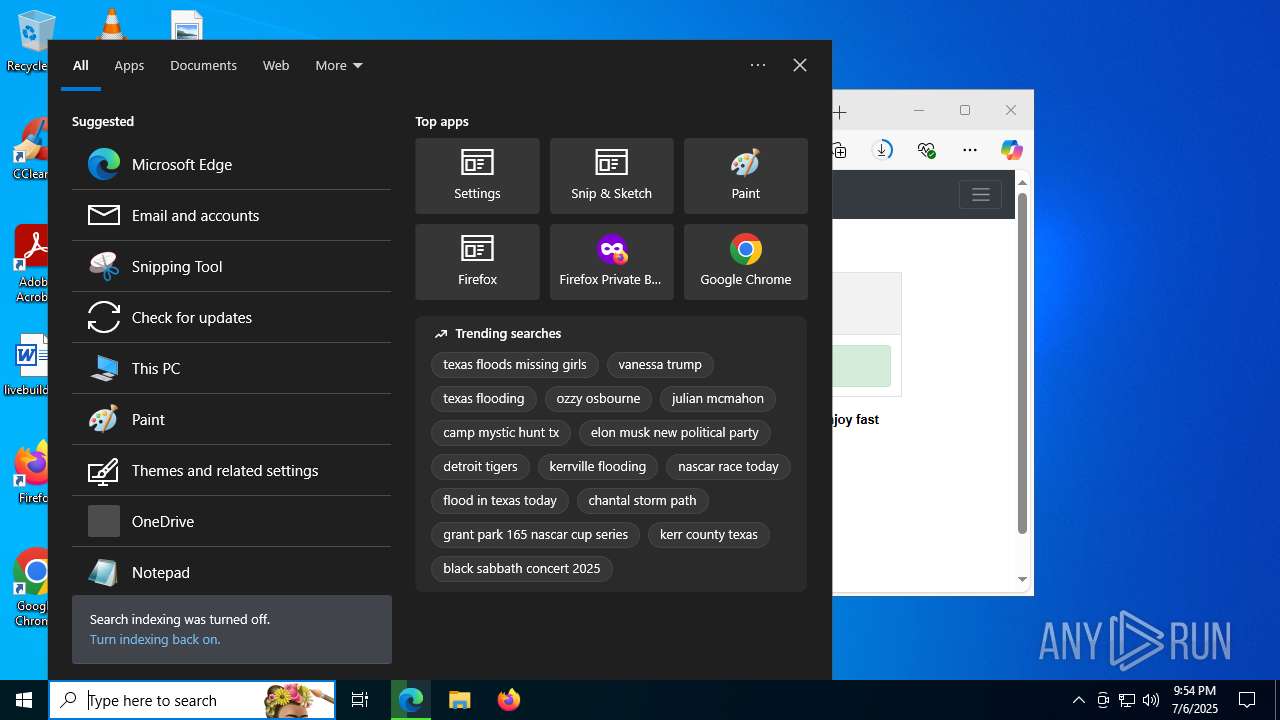Open the notification center icon

click(1247, 700)
